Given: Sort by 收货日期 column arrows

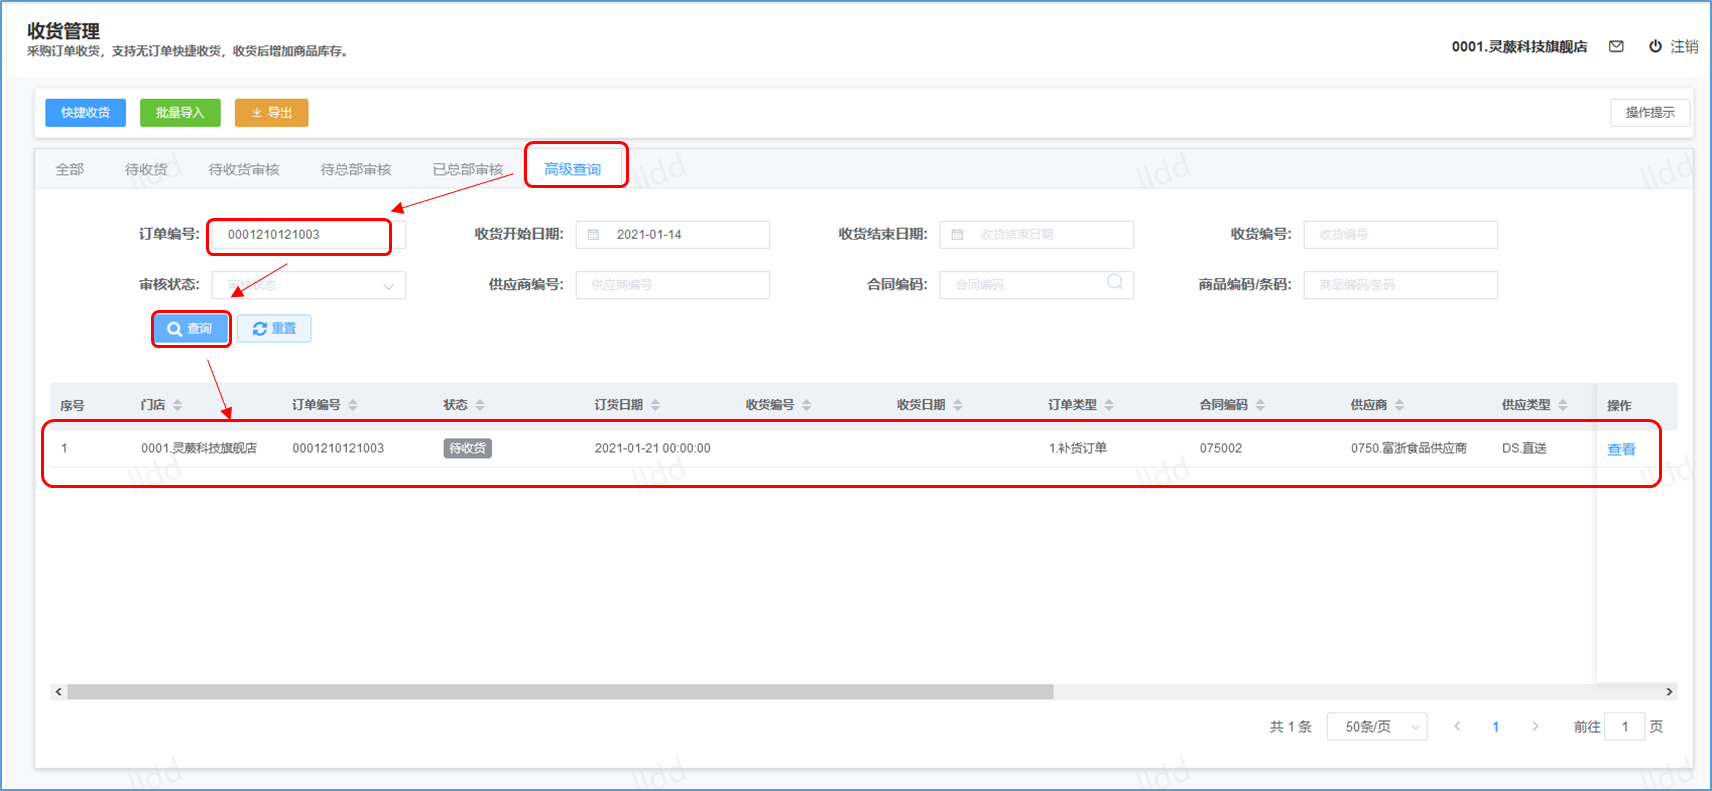Looking at the screenshot, I should [x=958, y=405].
